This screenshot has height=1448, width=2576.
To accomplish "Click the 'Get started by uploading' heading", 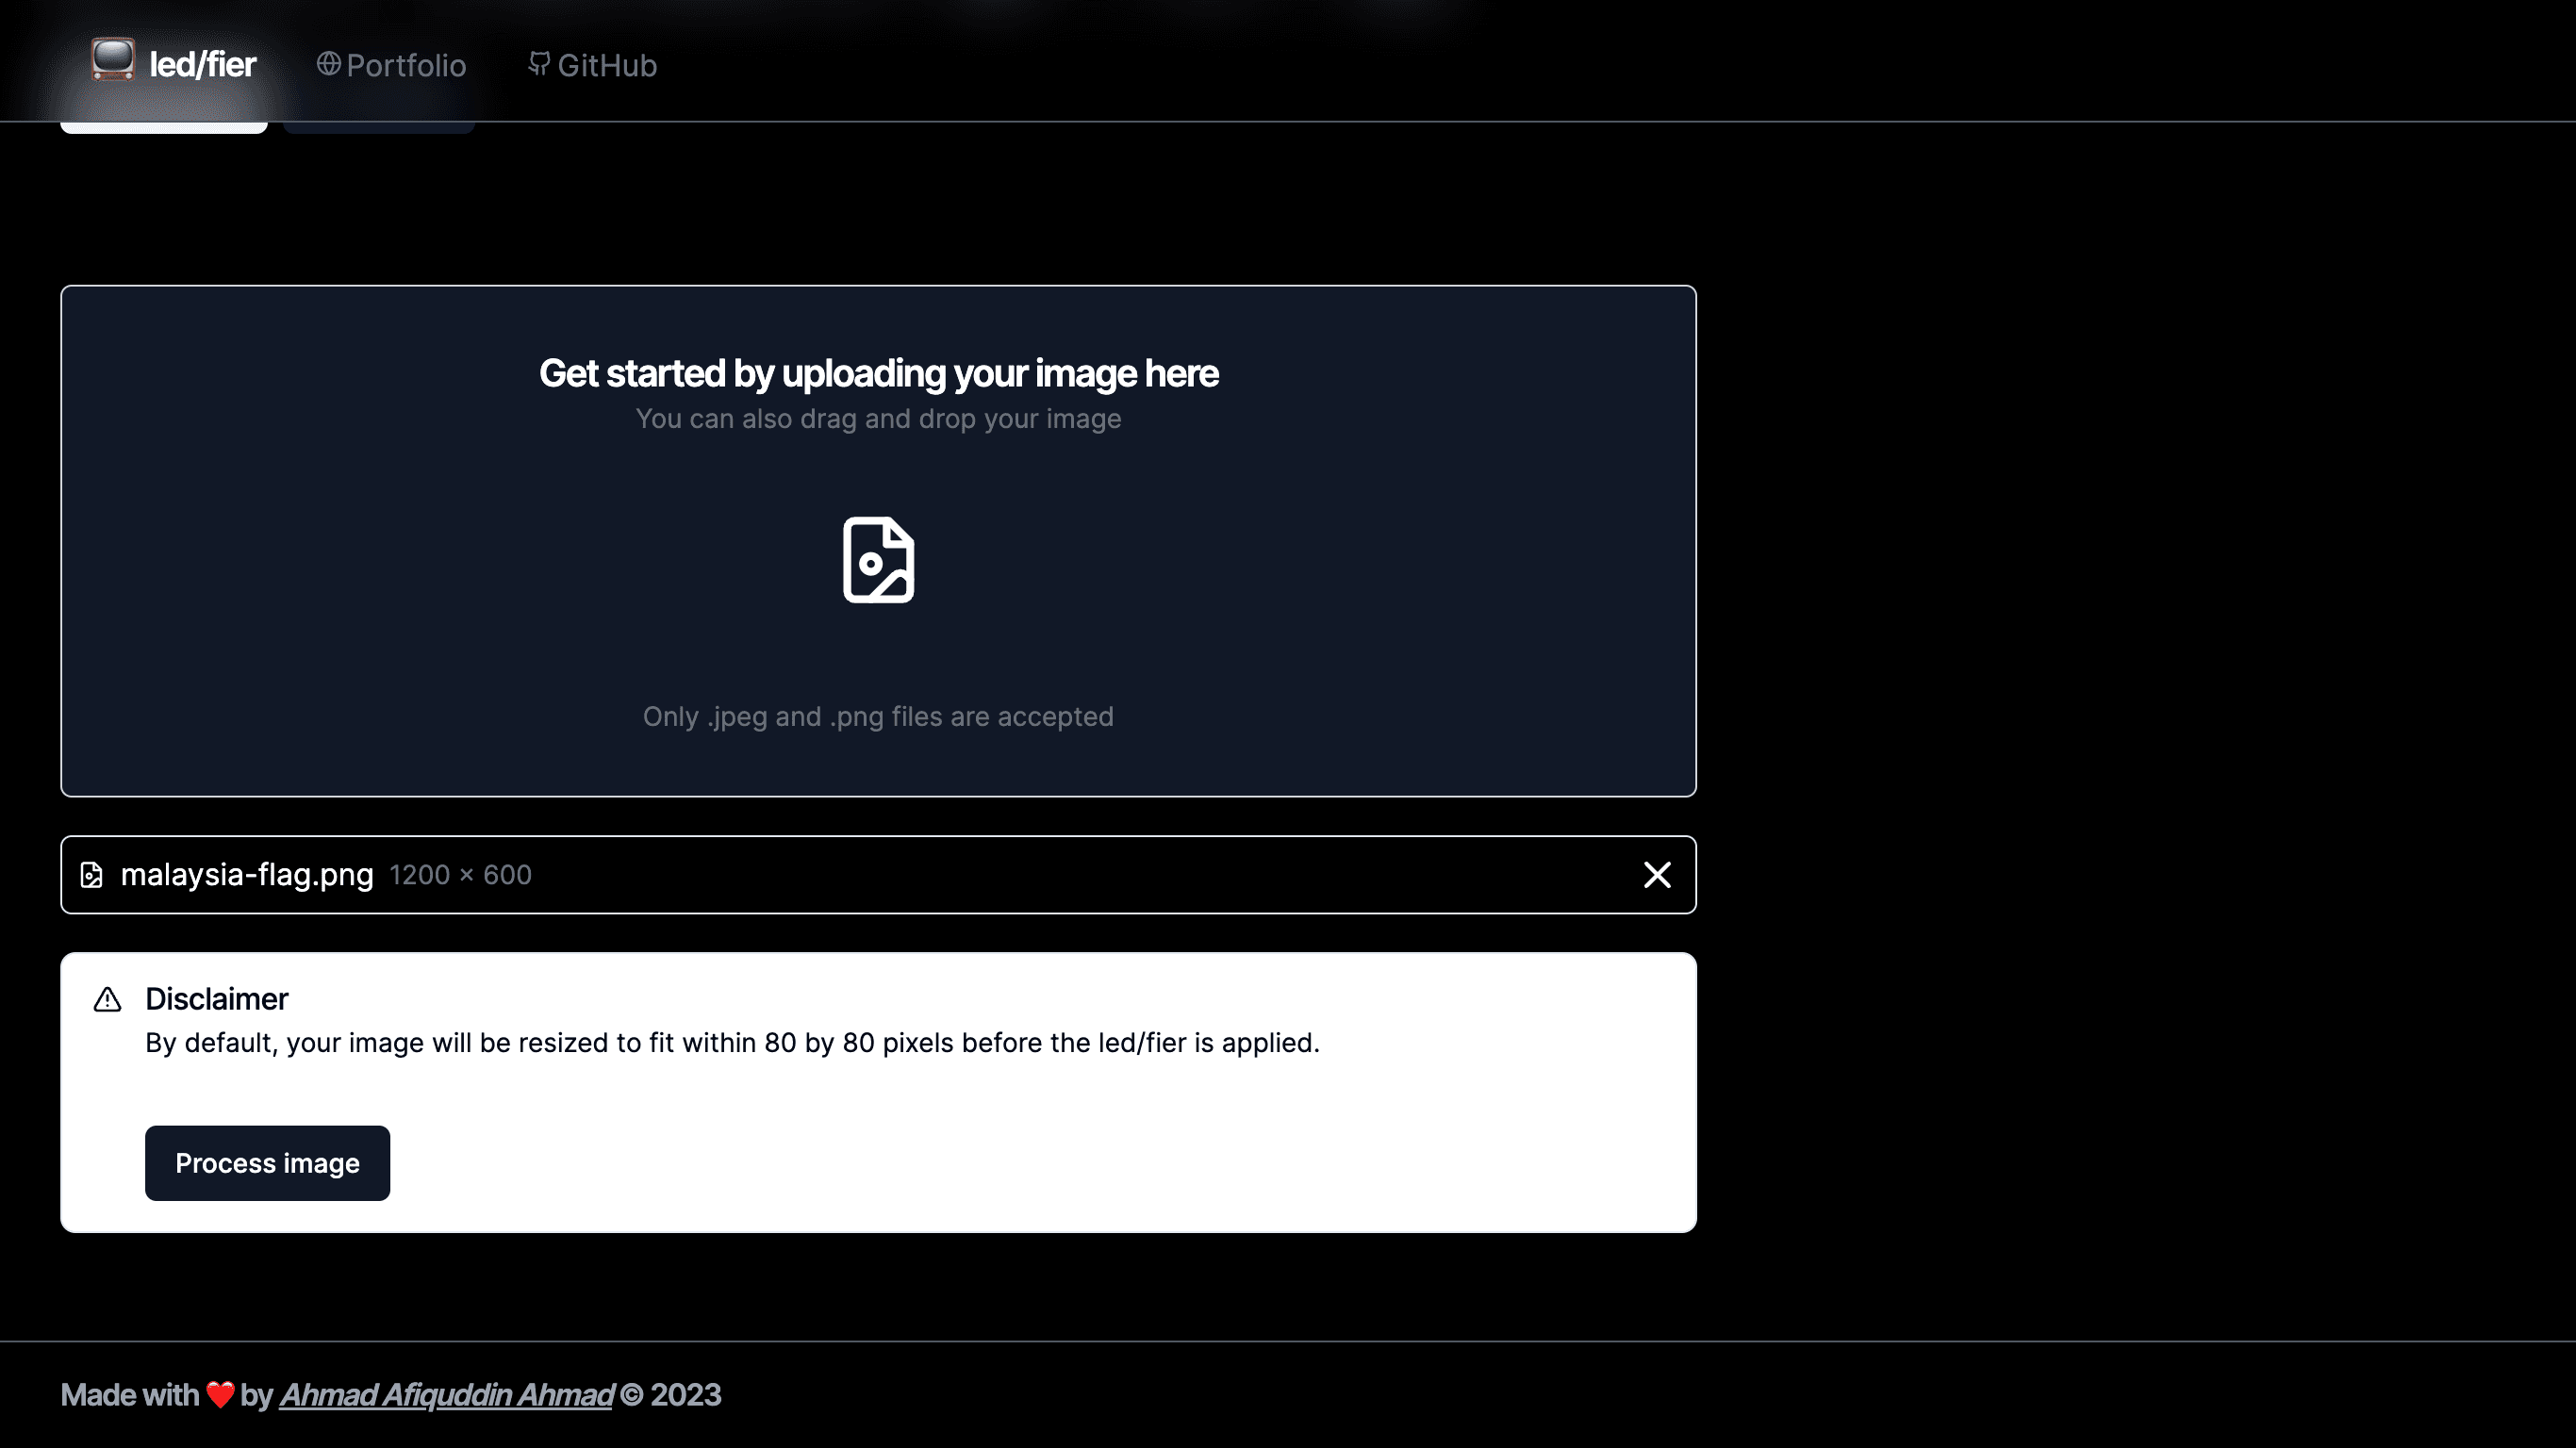I will pos(878,373).
